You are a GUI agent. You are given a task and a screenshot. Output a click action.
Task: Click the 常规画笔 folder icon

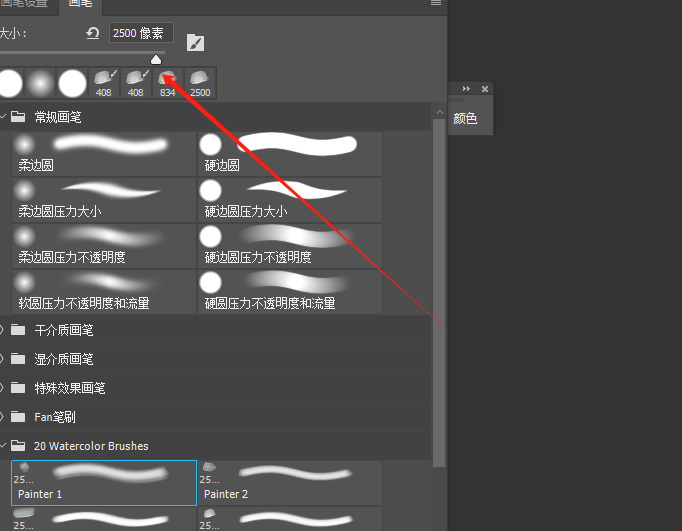18,117
